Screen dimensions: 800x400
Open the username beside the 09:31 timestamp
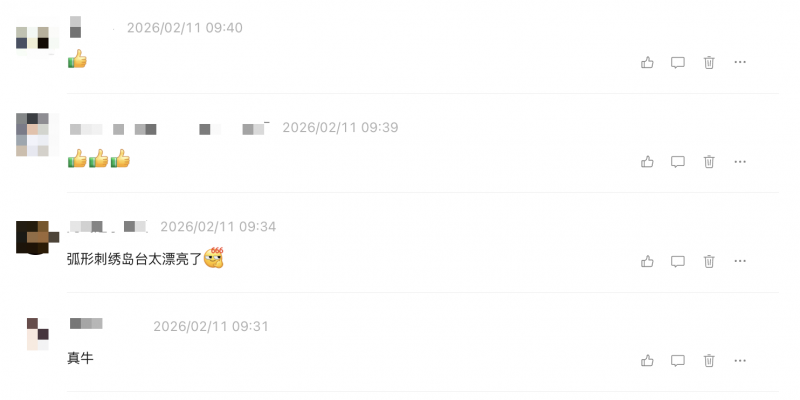(86, 323)
